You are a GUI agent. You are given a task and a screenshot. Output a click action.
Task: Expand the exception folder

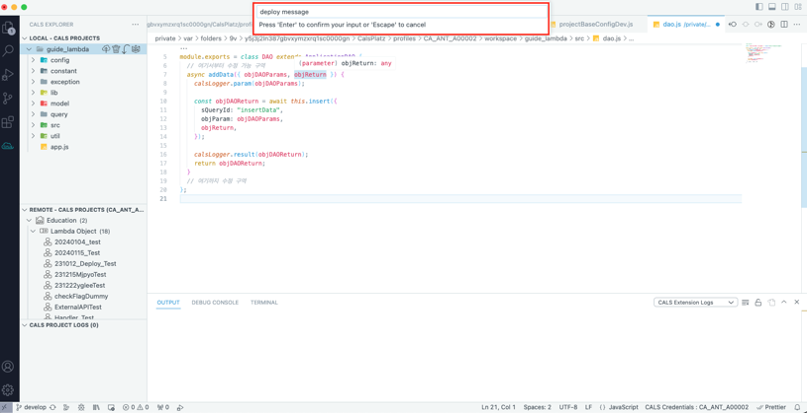pyautogui.click(x=33, y=81)
